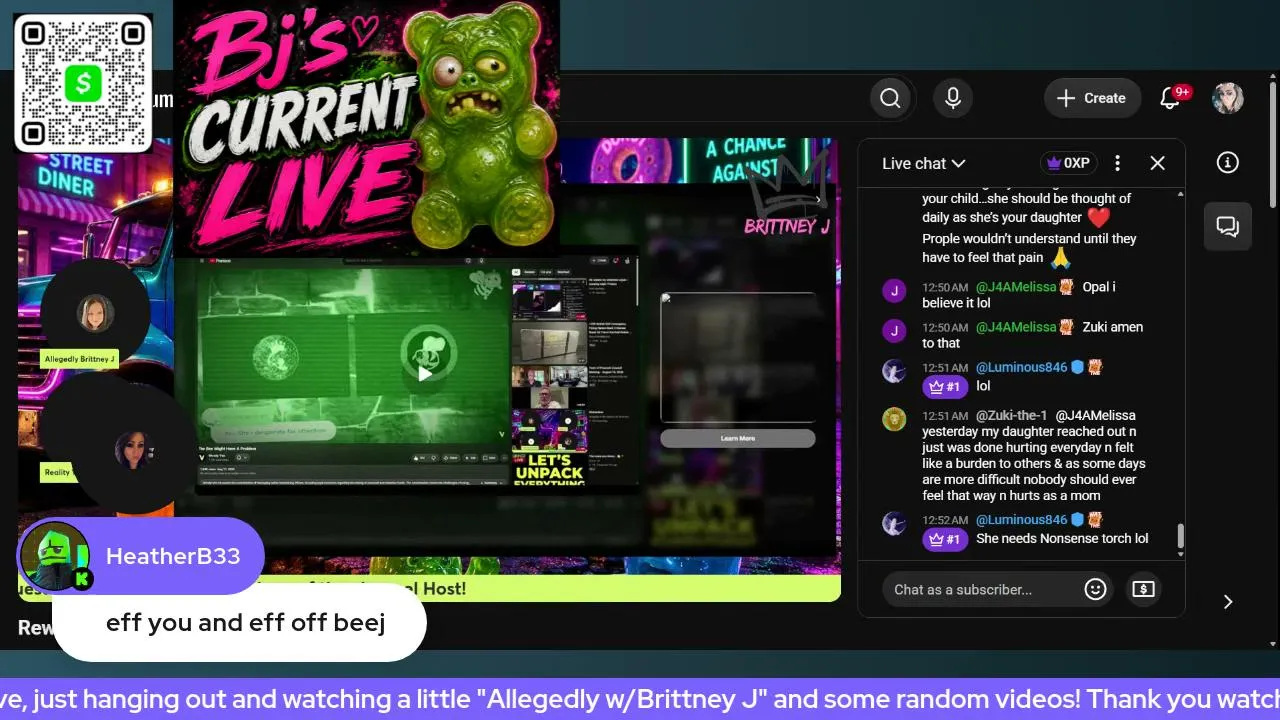Viewport: 1280px width, 720px height.
Task: Open the emoji picker in chat box
Action: coord(1095,589)
